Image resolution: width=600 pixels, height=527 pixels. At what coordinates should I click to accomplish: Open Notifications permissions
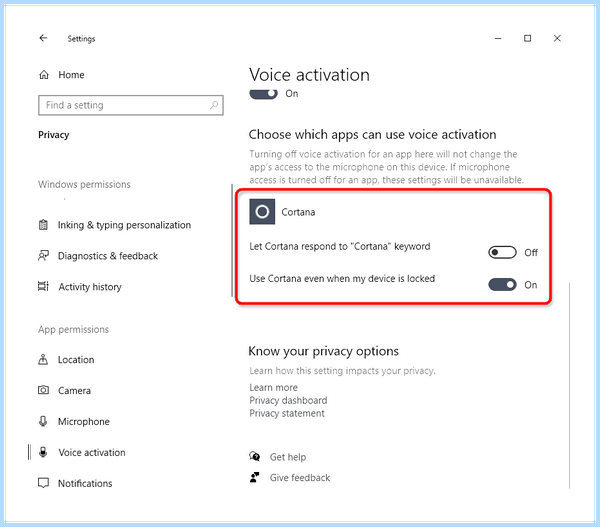85,483
